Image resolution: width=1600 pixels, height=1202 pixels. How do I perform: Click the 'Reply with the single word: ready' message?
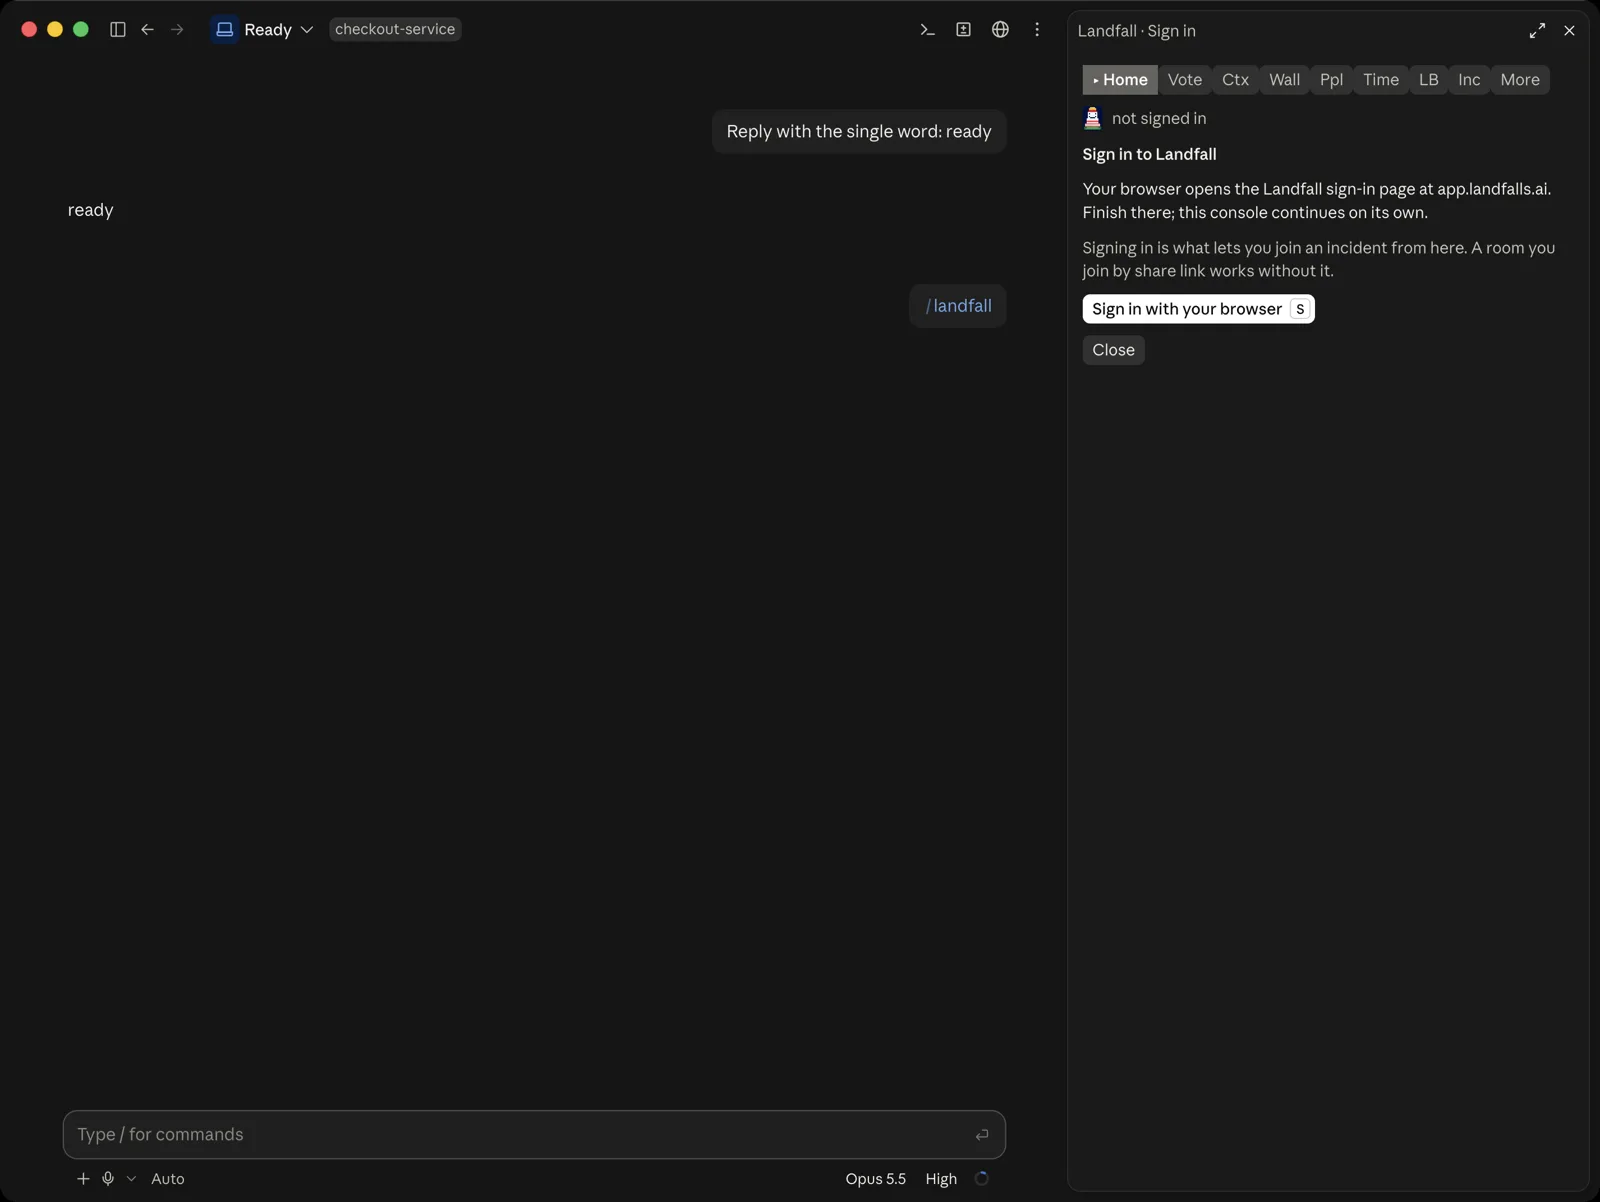click(859, 132)
